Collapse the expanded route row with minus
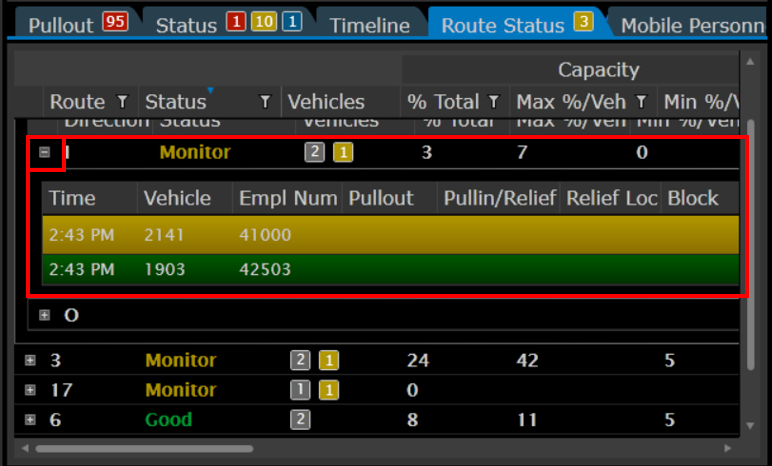The height and width of the screenshot is (466, 772). [44, 153]
